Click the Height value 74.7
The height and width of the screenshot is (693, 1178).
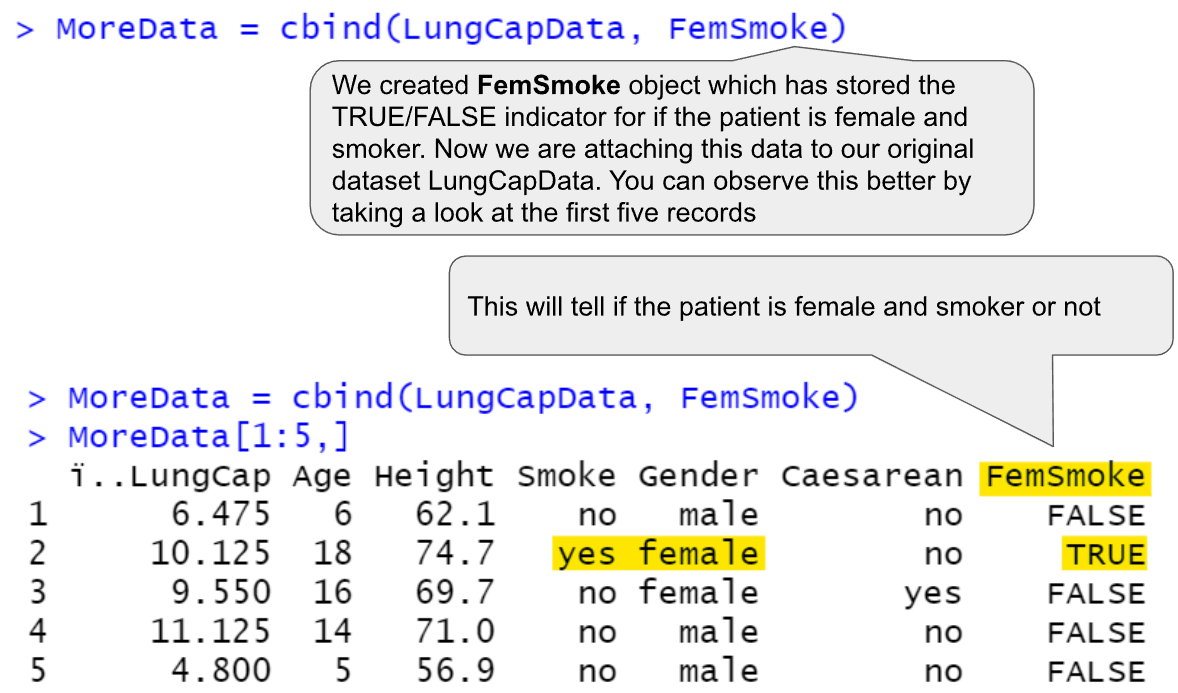point(454,554)
